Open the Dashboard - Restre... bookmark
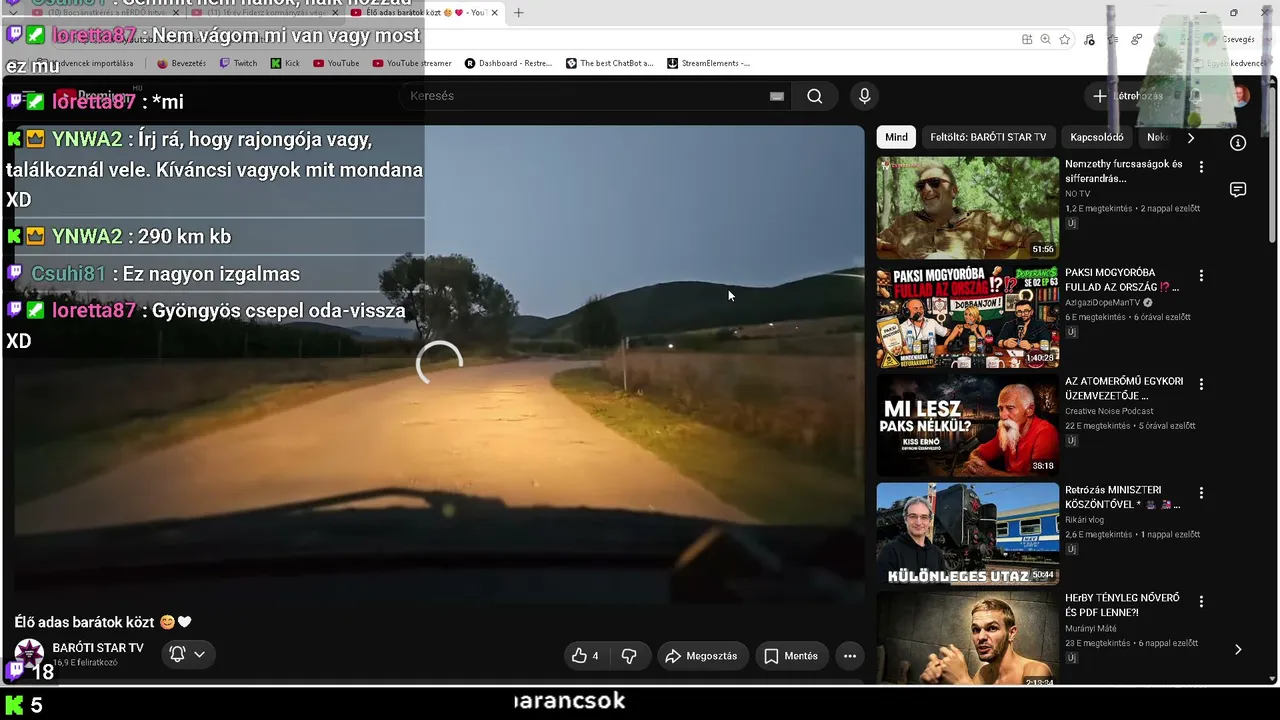 tap(508, 63)
